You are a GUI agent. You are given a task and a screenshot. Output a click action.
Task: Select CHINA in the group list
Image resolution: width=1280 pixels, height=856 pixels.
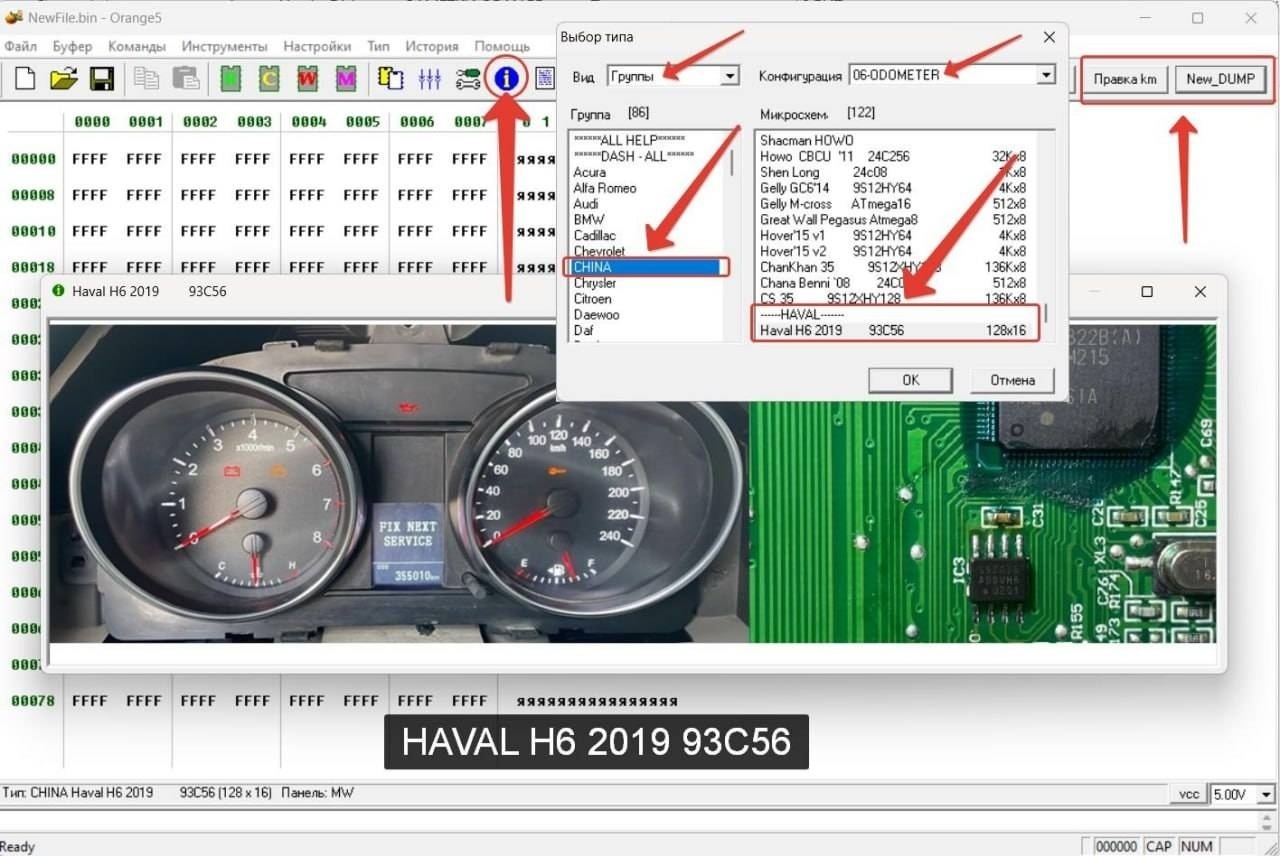(646, 267)
